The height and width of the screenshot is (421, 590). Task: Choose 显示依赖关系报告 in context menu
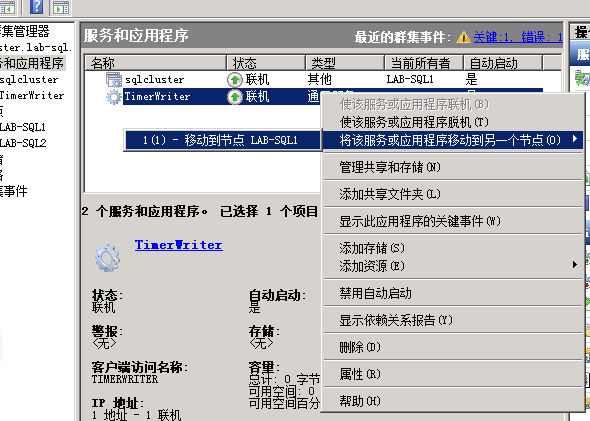(x=396, y=320)
